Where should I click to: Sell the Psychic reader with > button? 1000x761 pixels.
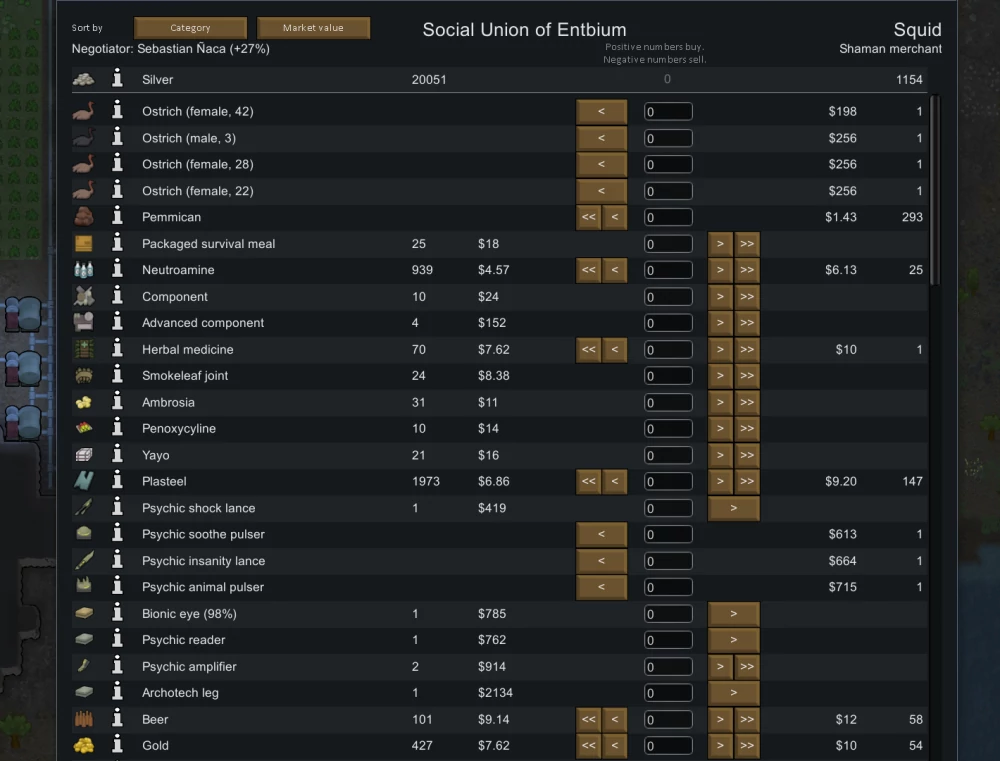[733, 640]
